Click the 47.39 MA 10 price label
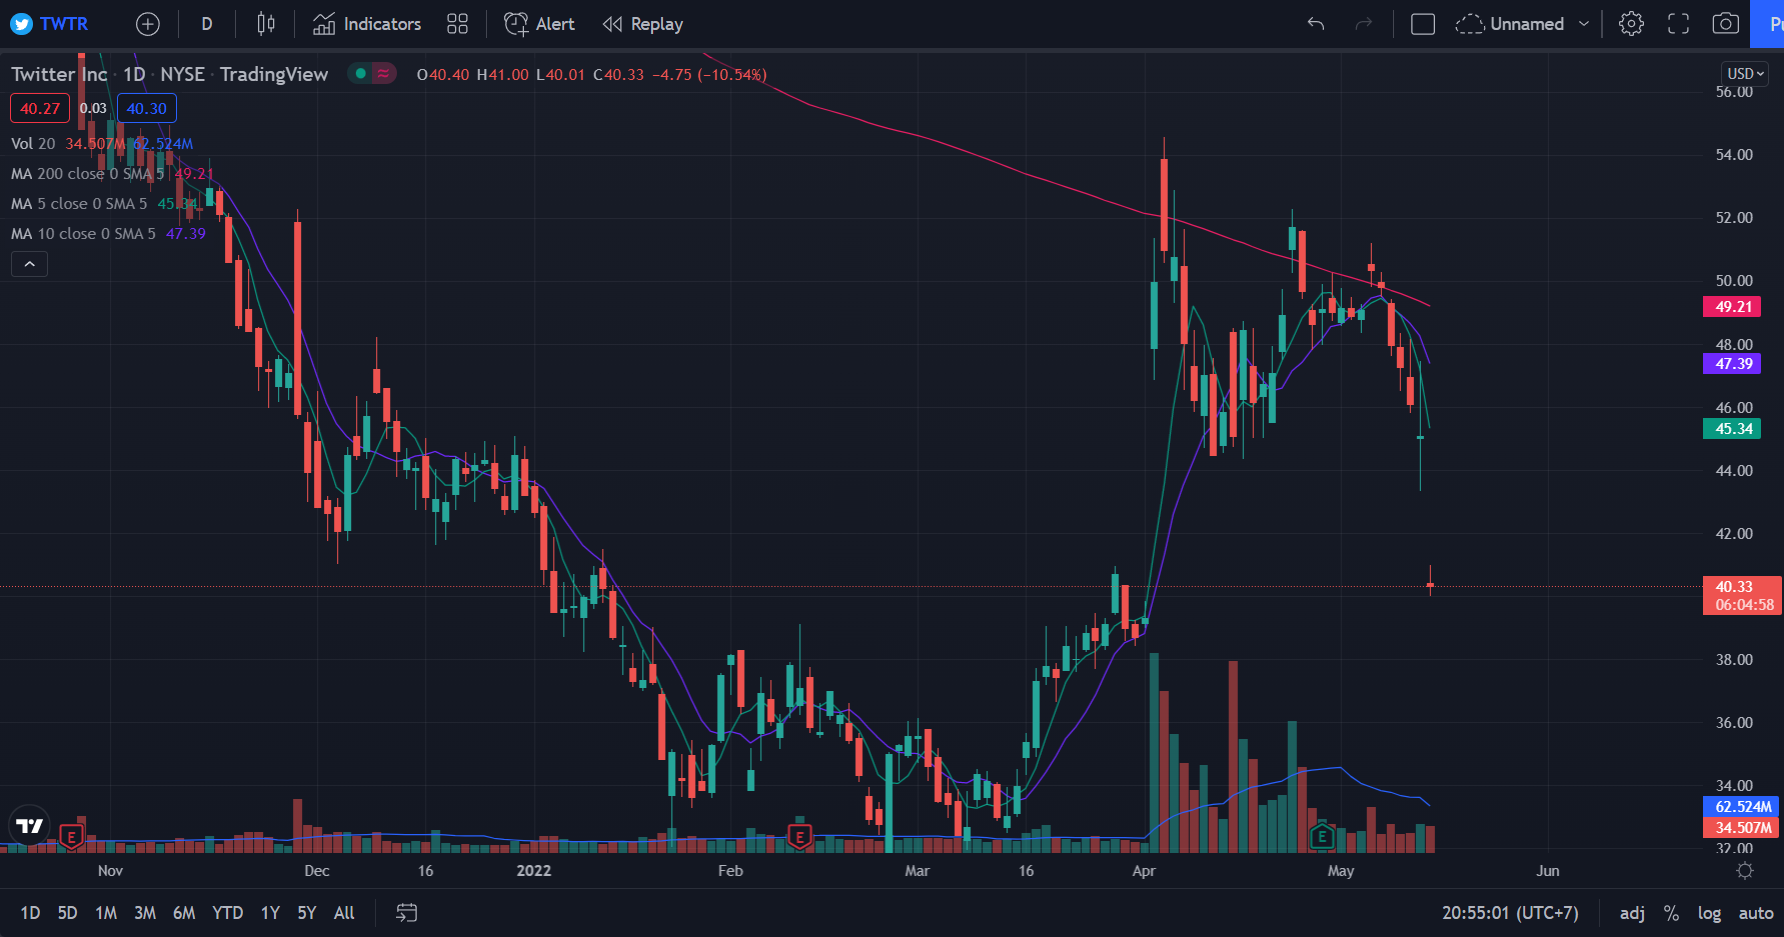The height and width of the screenshot is (937, 1784). [1732, 364]
